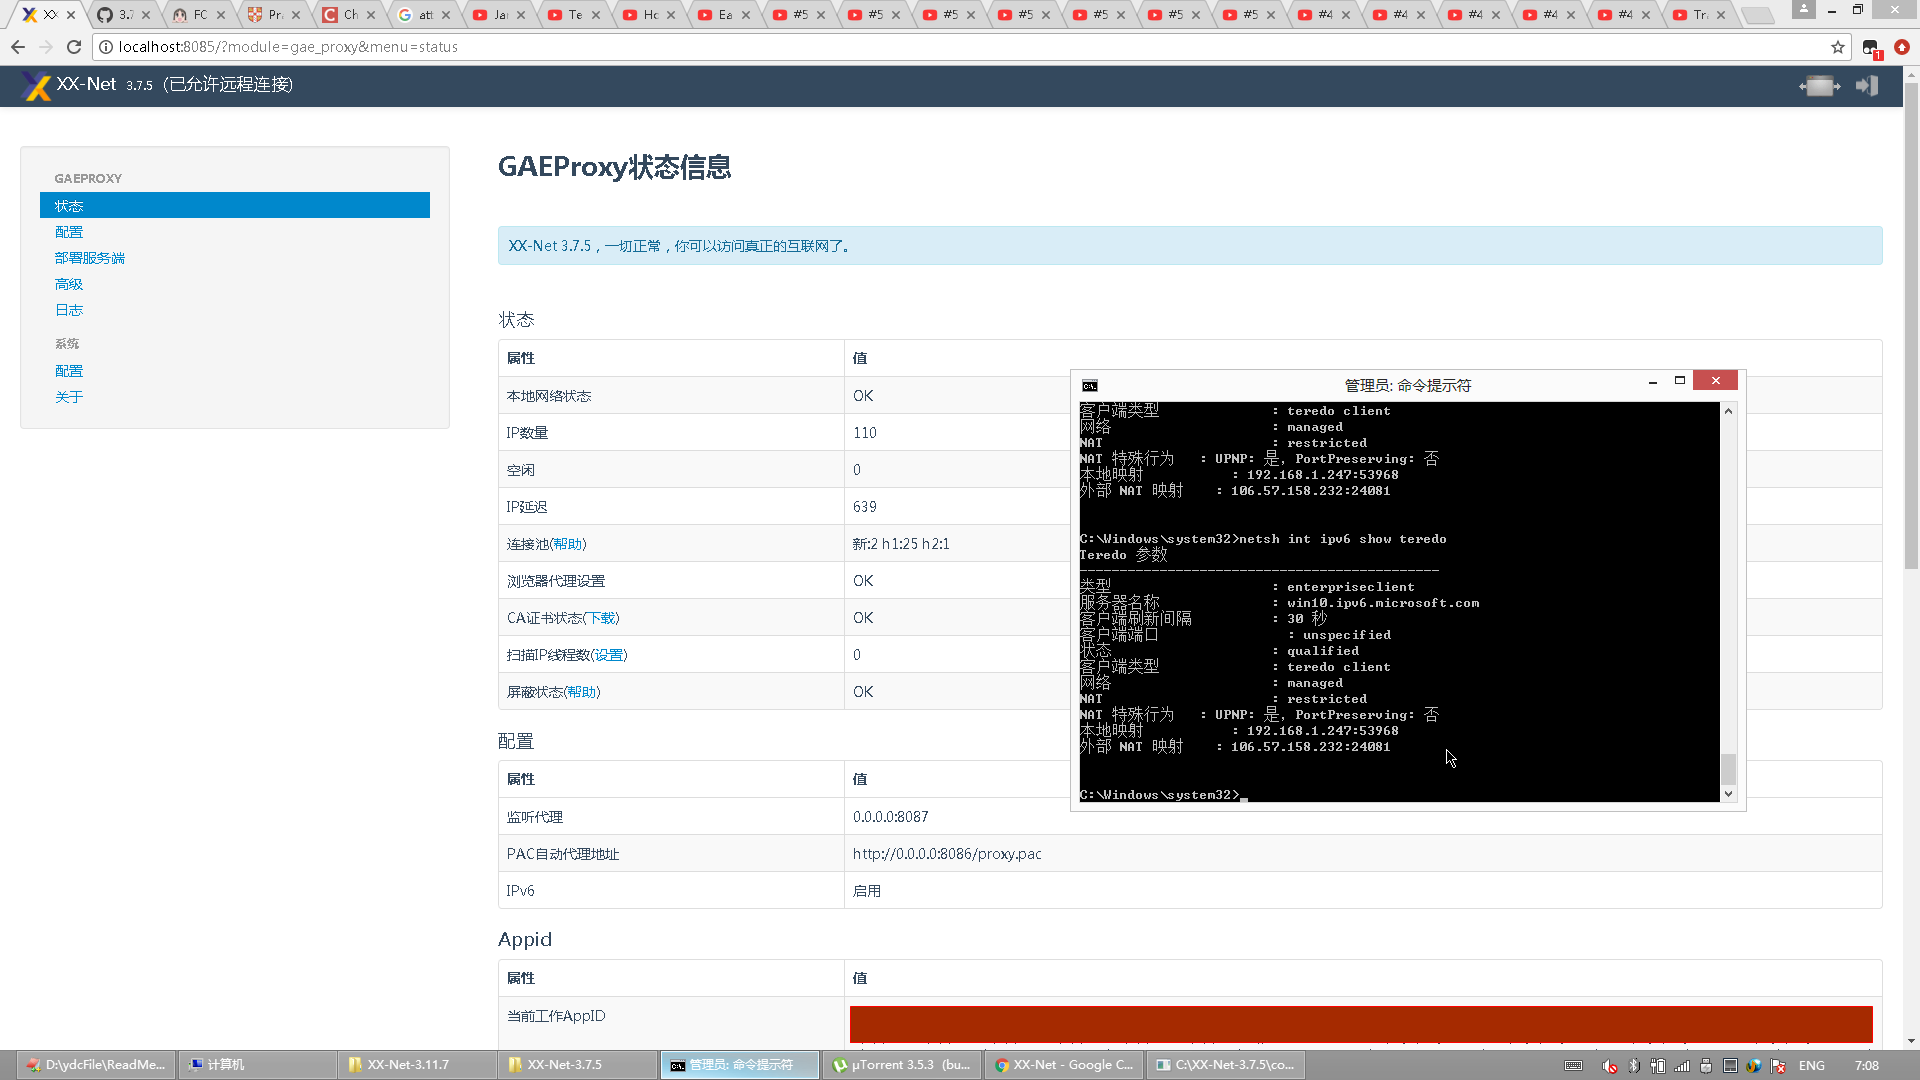Click the red AppID value bar
Viewport: 1920px width, 1080px height.
(1361, 1025)
